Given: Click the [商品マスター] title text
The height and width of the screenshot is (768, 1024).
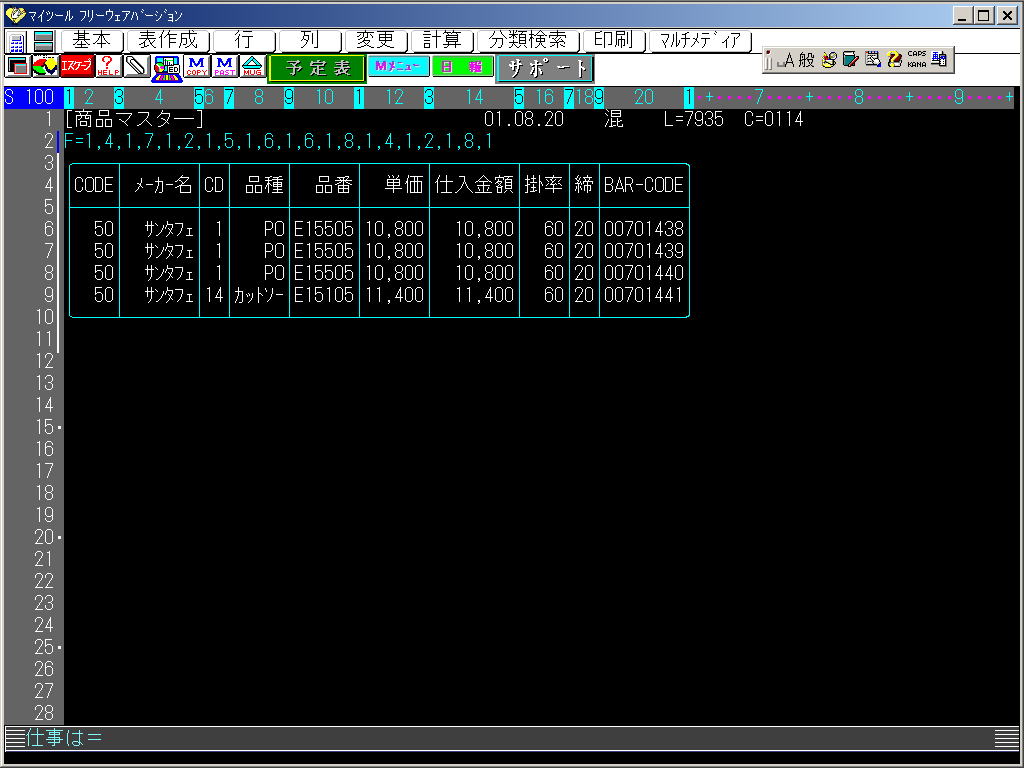Looking at the screenshot, I should click(135, 119).
